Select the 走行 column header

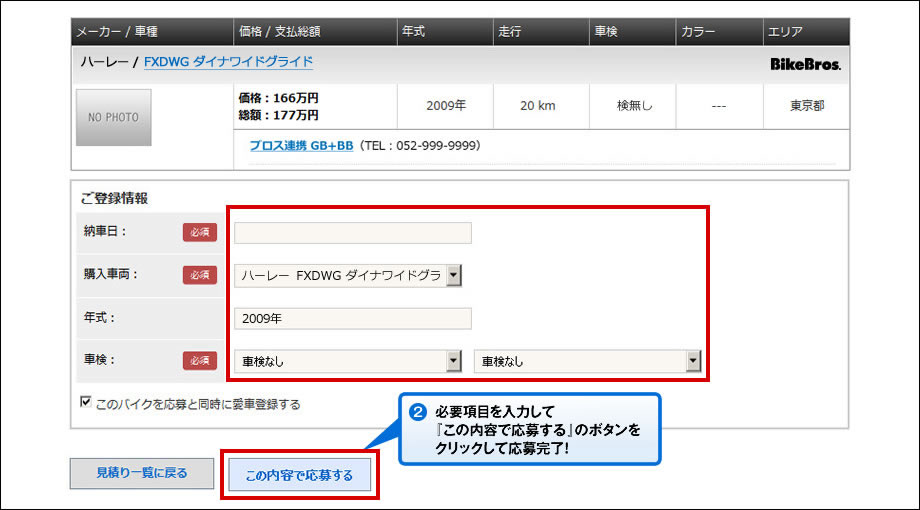[x=510, y=32]
